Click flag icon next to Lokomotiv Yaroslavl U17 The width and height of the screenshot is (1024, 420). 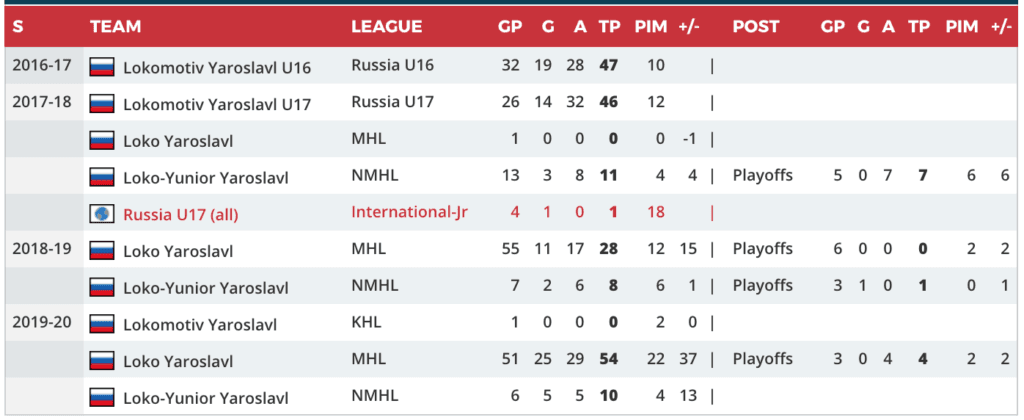coord(102,103)
